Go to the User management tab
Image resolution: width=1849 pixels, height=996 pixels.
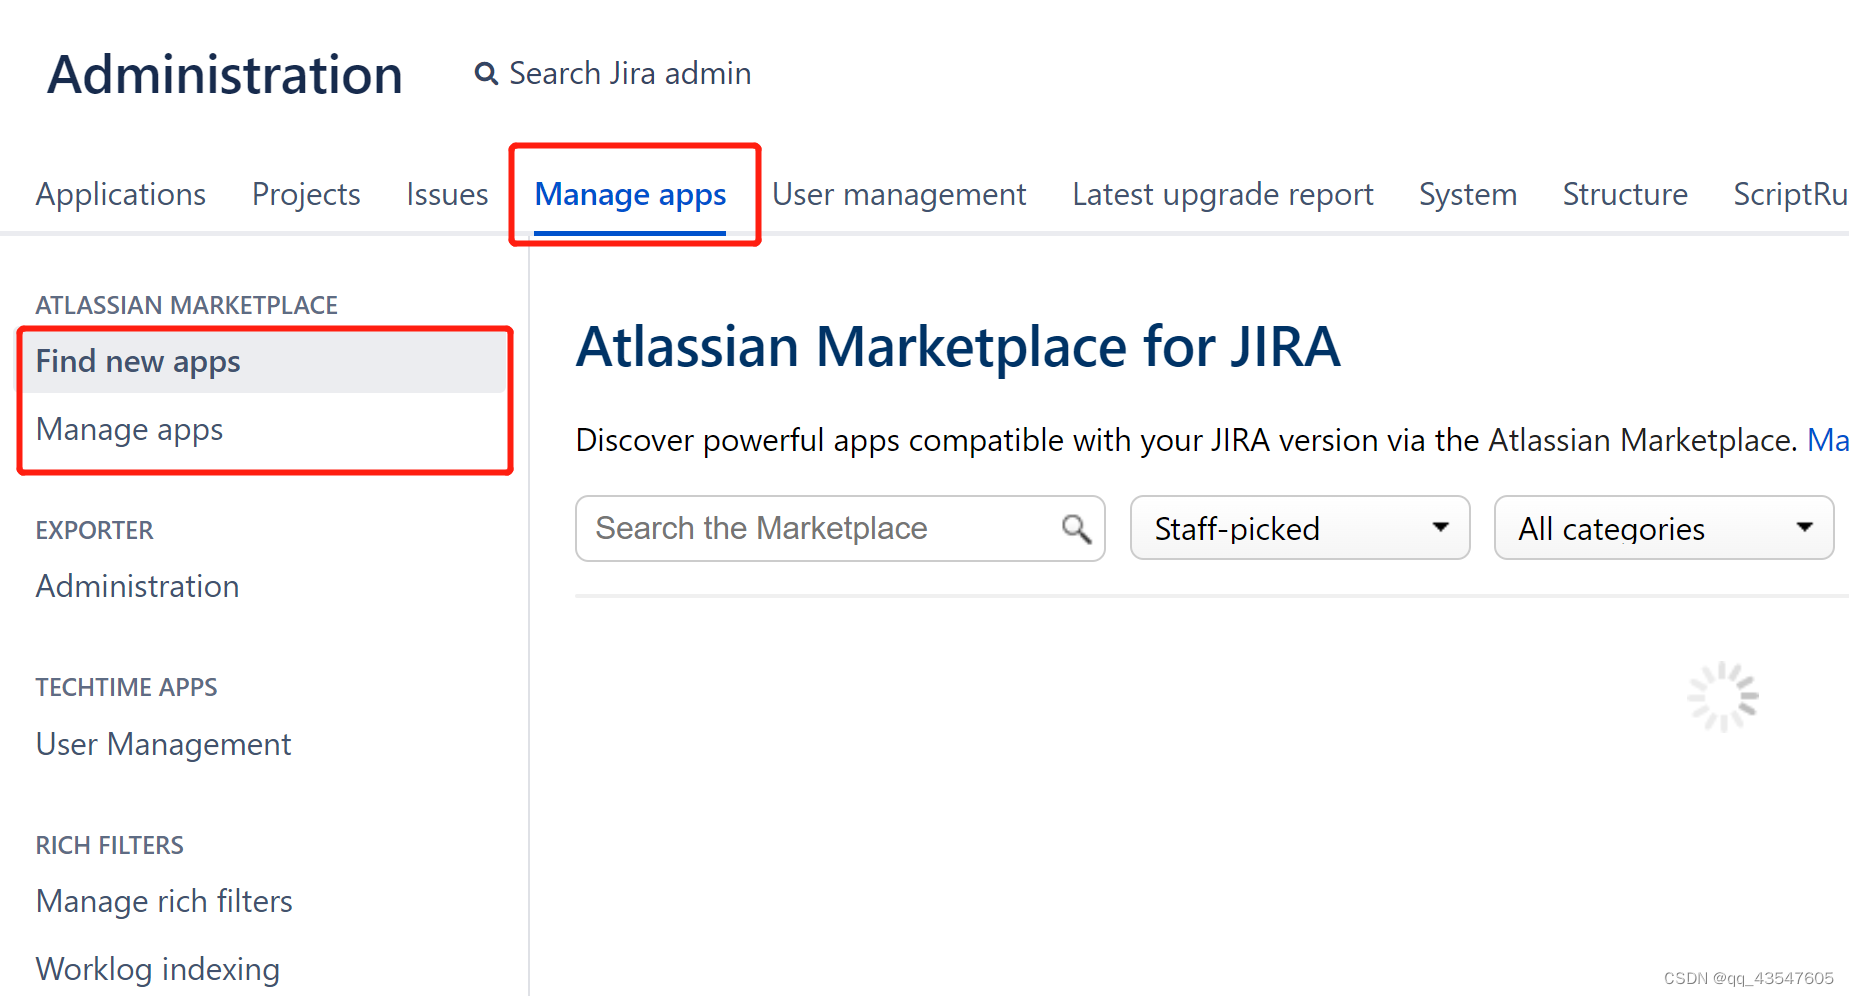pos(899,194)
